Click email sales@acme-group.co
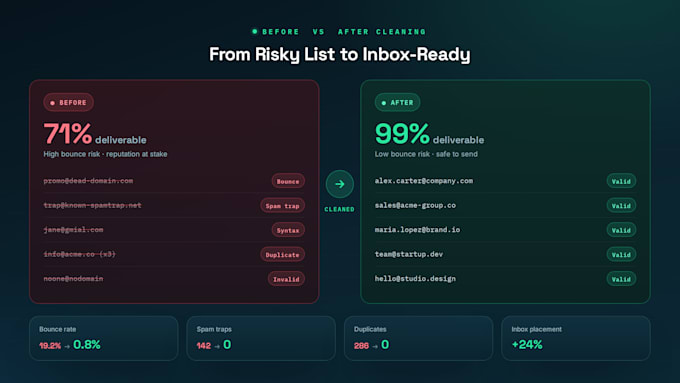Image resolution: width=680 pixels, height=383 pixels. click(x=415, y=205)
